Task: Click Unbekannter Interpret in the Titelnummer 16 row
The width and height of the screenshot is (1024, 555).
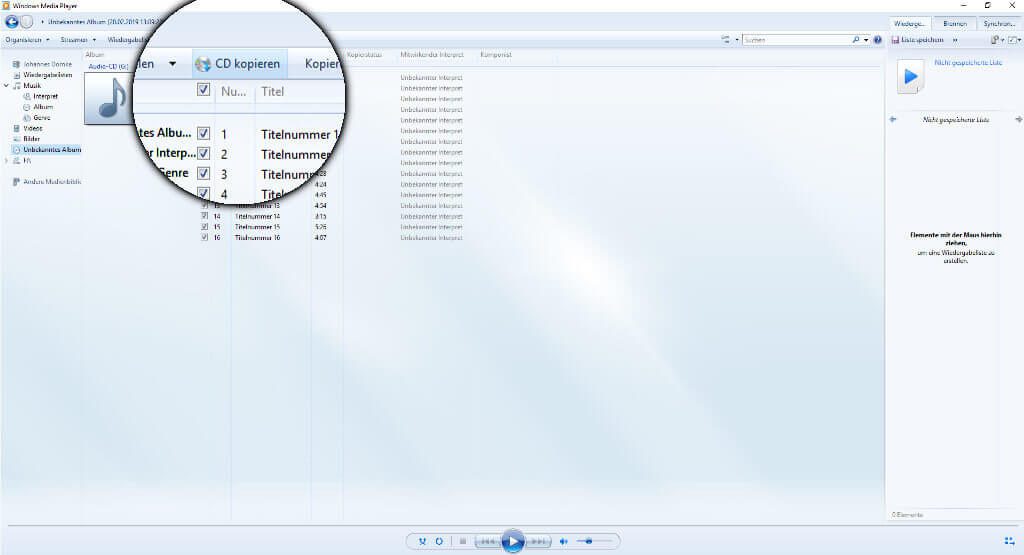Action: click(x=431, y=238)
